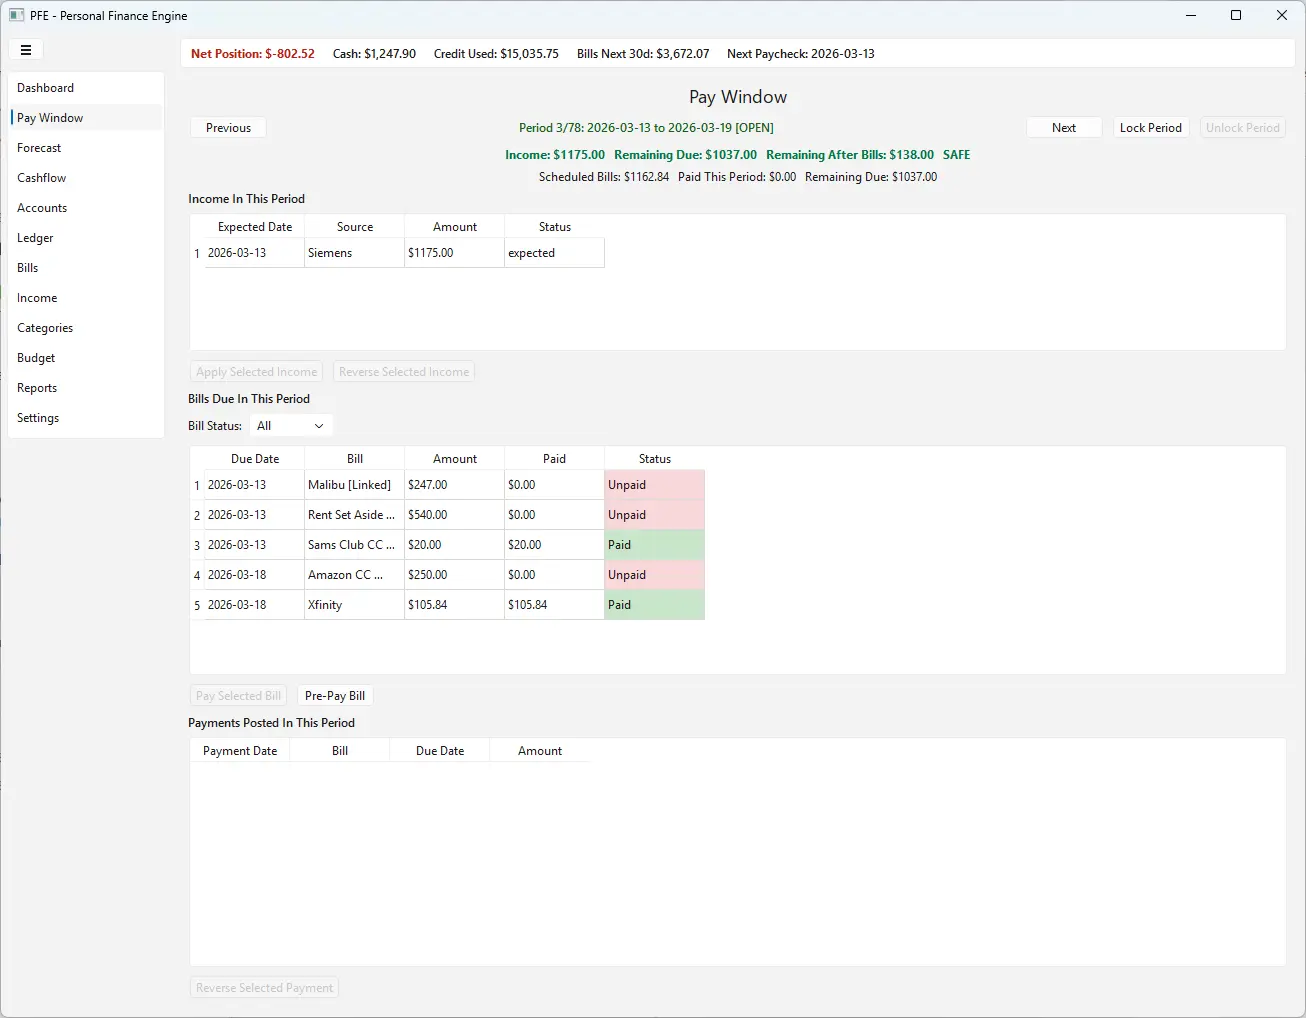This screenshot has width=1306, height=1018.
Task: Open the Cashflow section
Action: 86,178
